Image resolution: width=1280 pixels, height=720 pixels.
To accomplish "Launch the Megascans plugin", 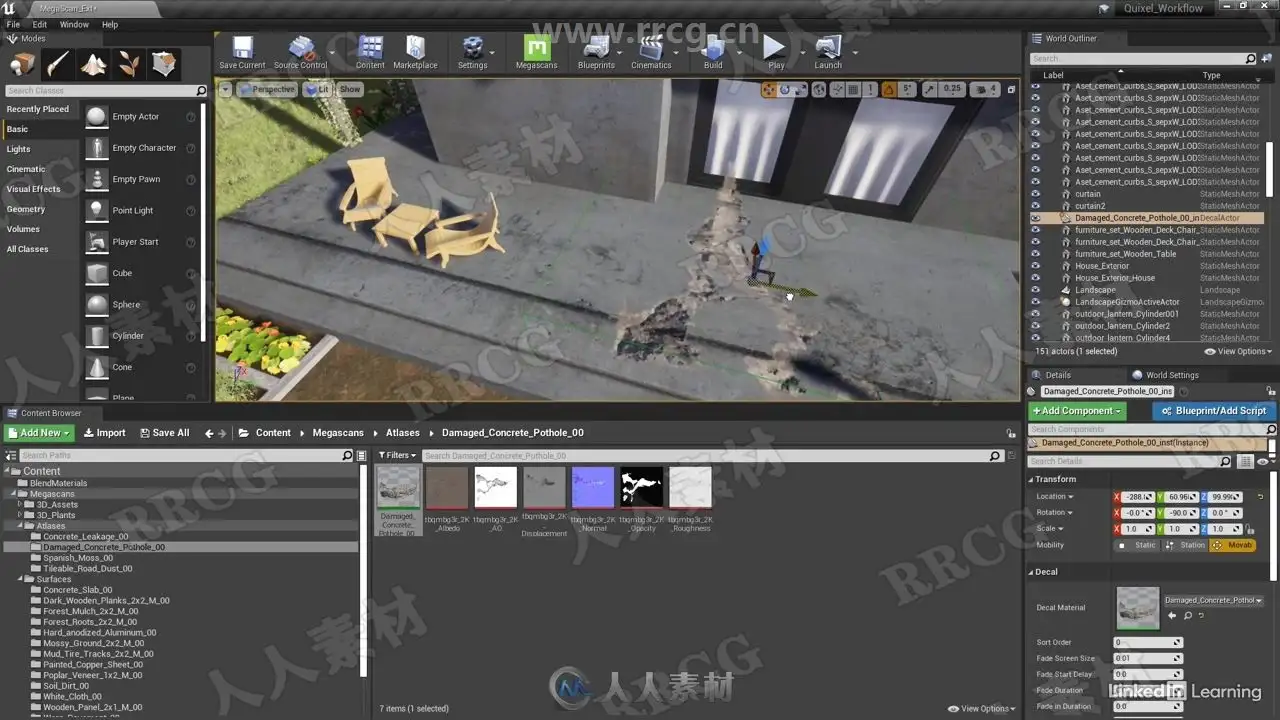I will [537, 52].
